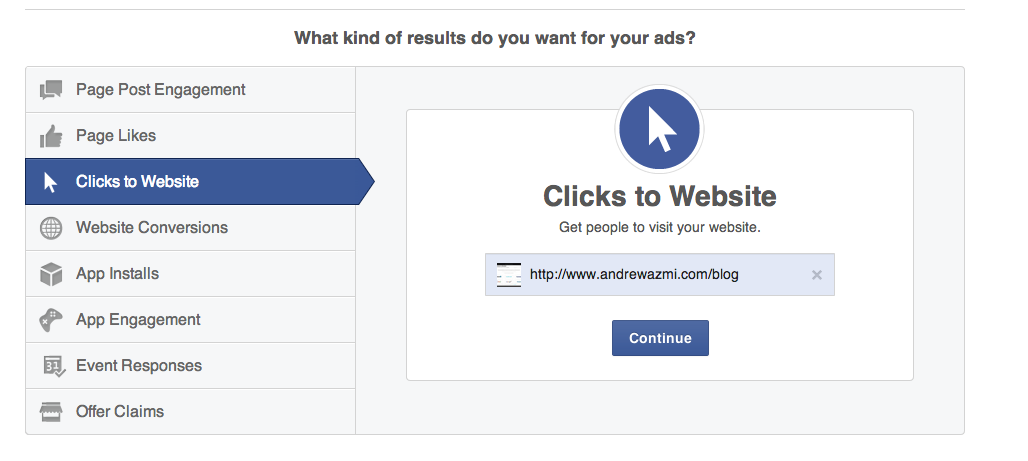Click the globe icon for Website Conversions

tap(51, 228)
